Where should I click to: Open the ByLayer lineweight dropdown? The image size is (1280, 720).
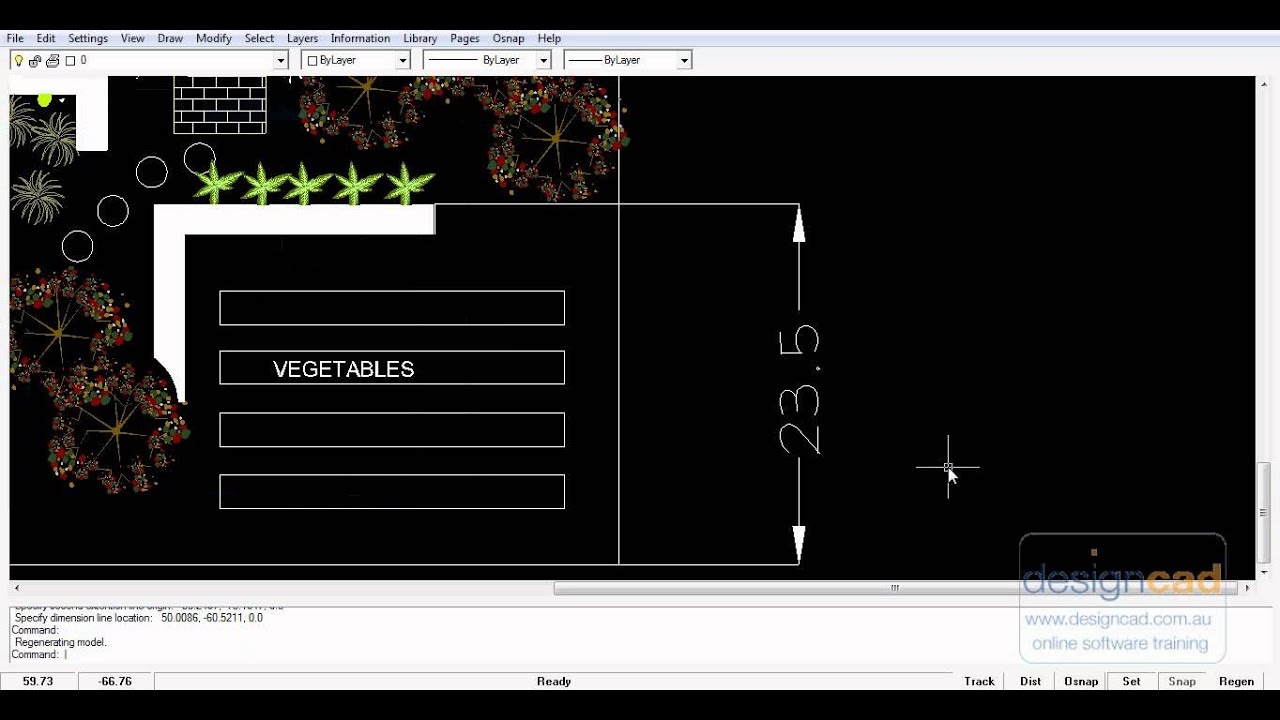click(x=685, y=61)
